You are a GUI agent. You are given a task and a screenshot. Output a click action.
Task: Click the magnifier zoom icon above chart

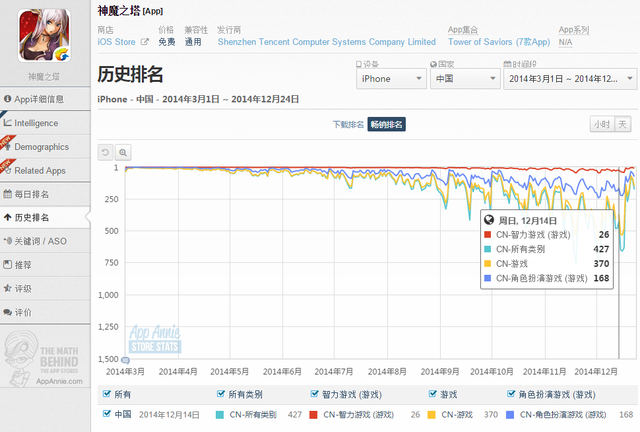(123, 153)
